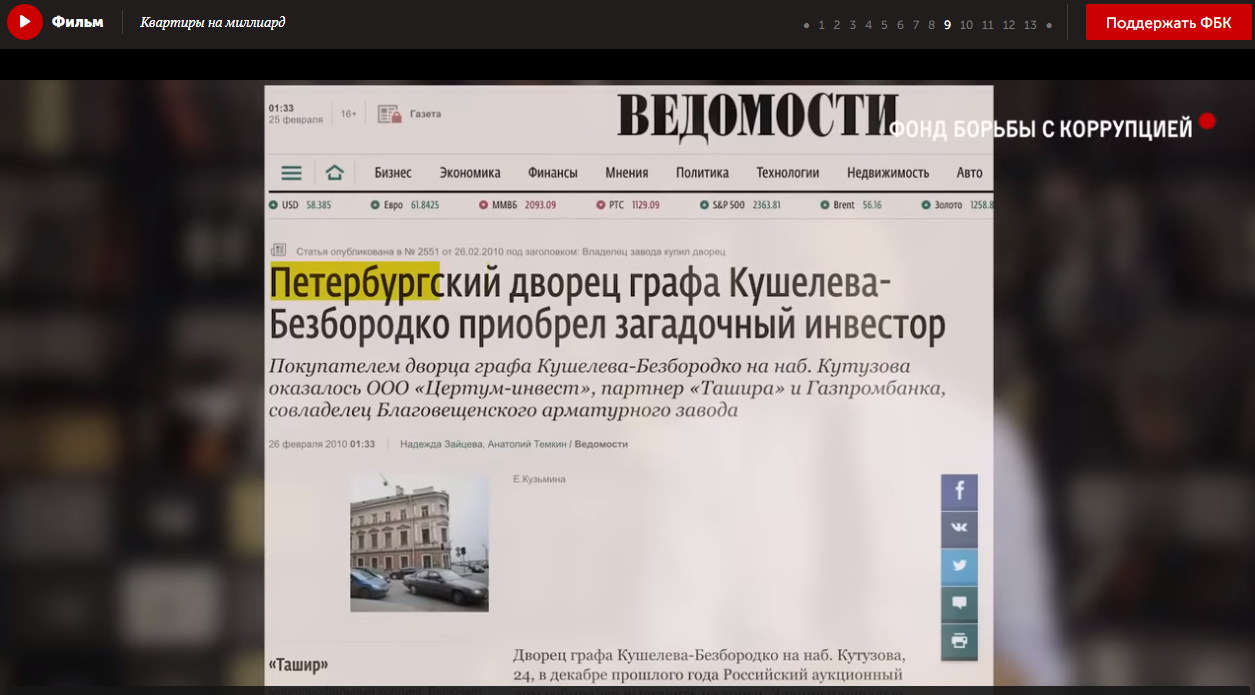This screenshot has width=1255, height=695.
Task: Click the last dot after chapter 13
Action: coord(1049,25)
